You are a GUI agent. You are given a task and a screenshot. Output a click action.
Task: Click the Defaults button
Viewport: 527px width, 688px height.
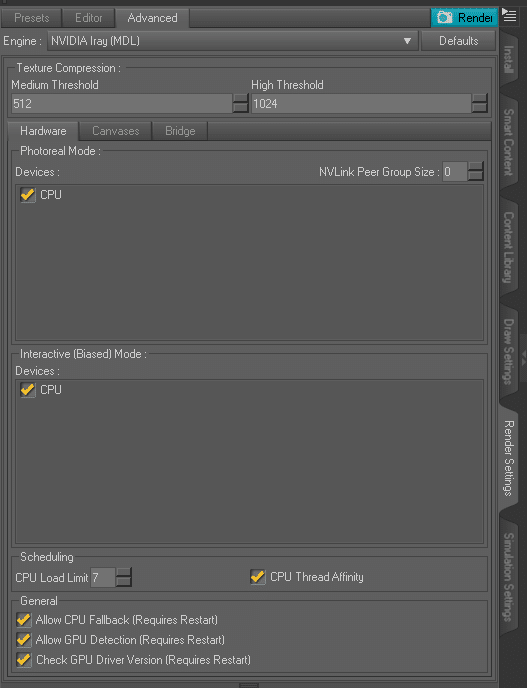[459, 41]
